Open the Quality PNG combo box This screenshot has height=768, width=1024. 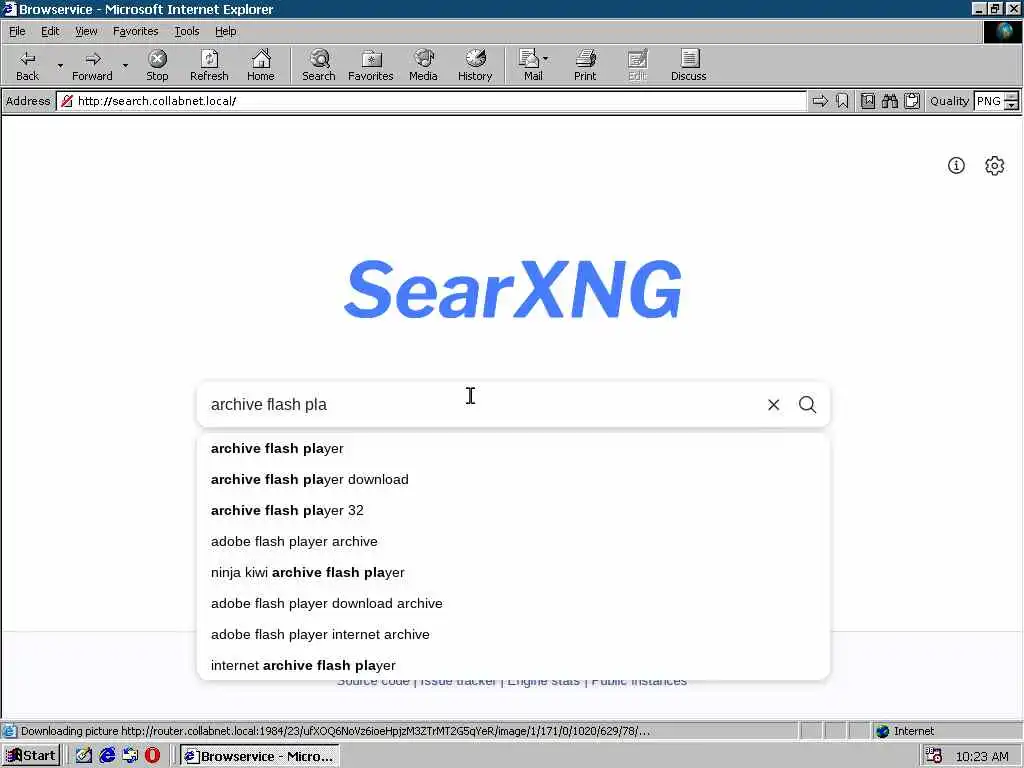click(x=990, y=101)
